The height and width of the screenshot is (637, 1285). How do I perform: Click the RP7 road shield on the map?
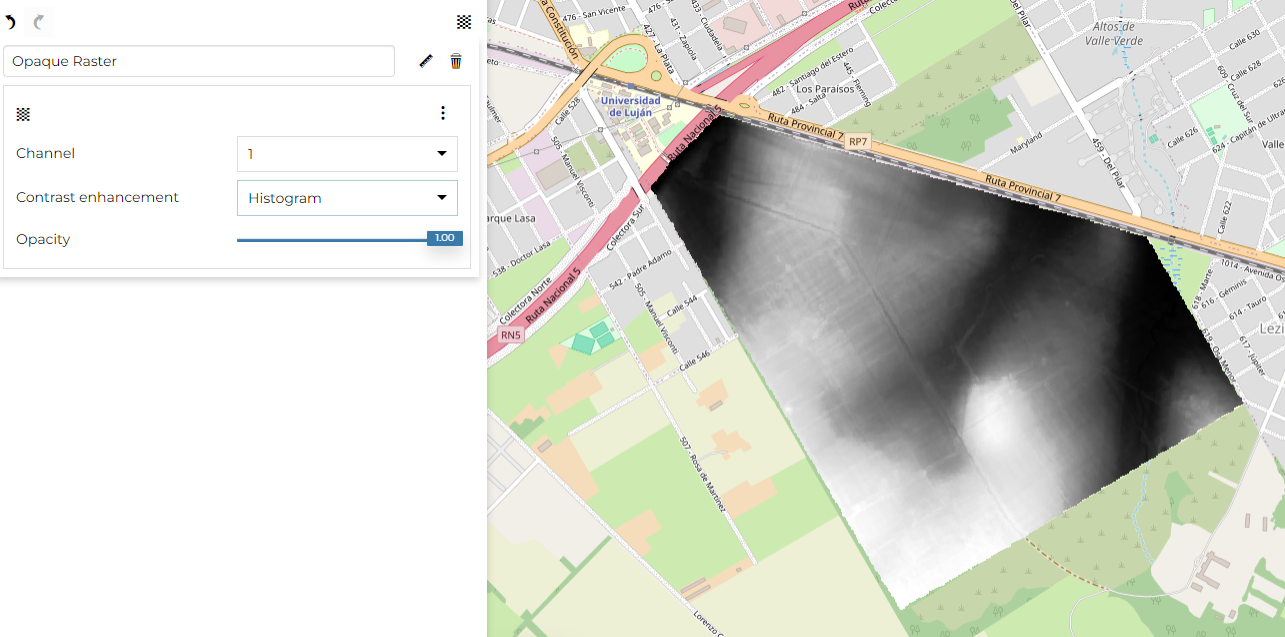[x=857, y=143]
